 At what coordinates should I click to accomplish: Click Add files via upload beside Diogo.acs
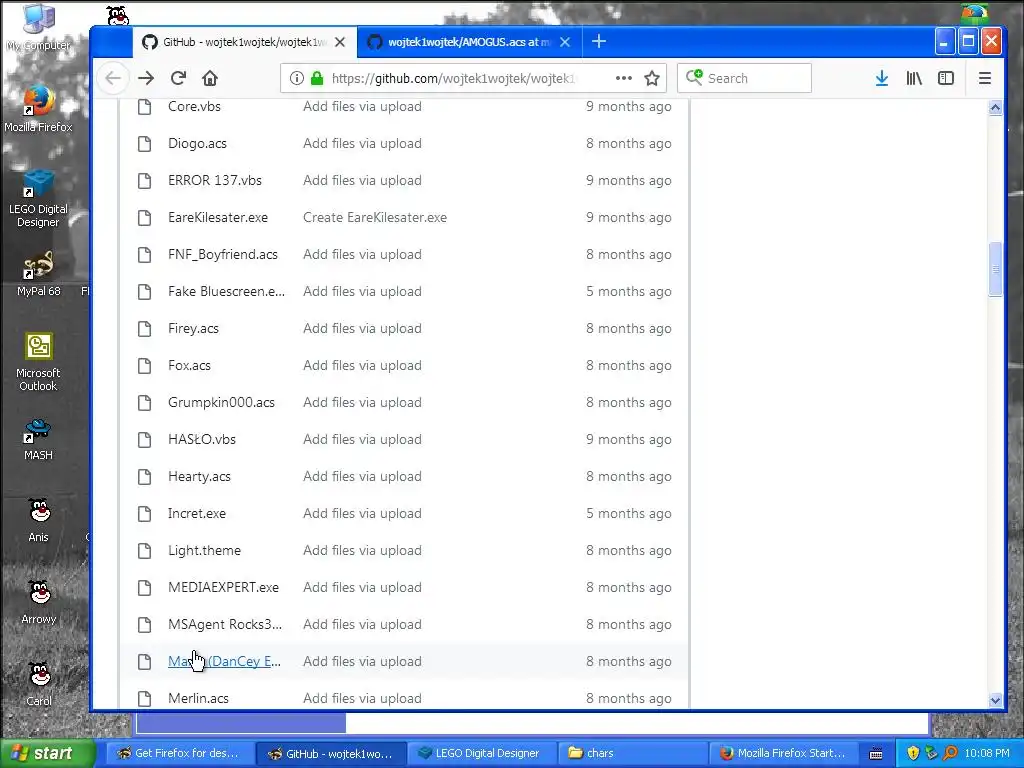362,143
